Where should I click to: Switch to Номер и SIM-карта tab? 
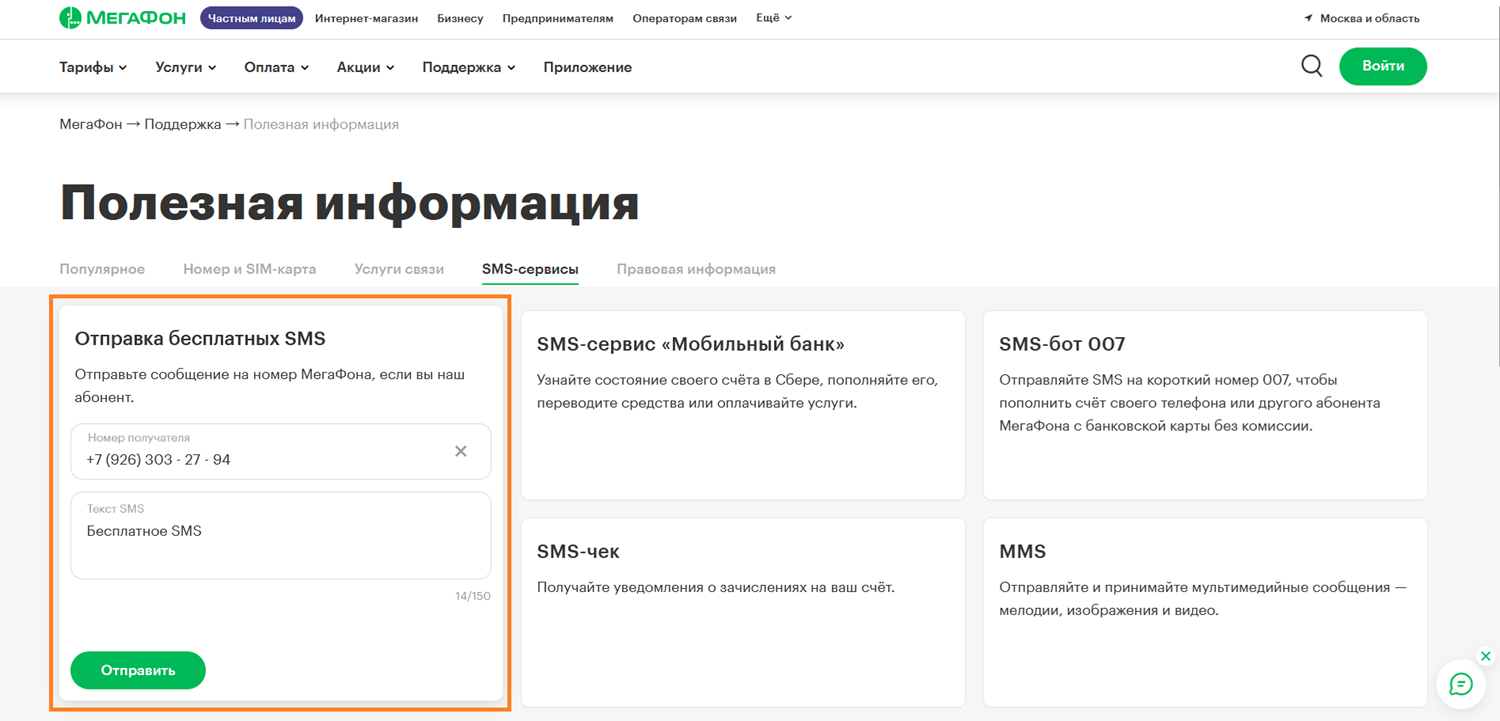click(250, 269)
